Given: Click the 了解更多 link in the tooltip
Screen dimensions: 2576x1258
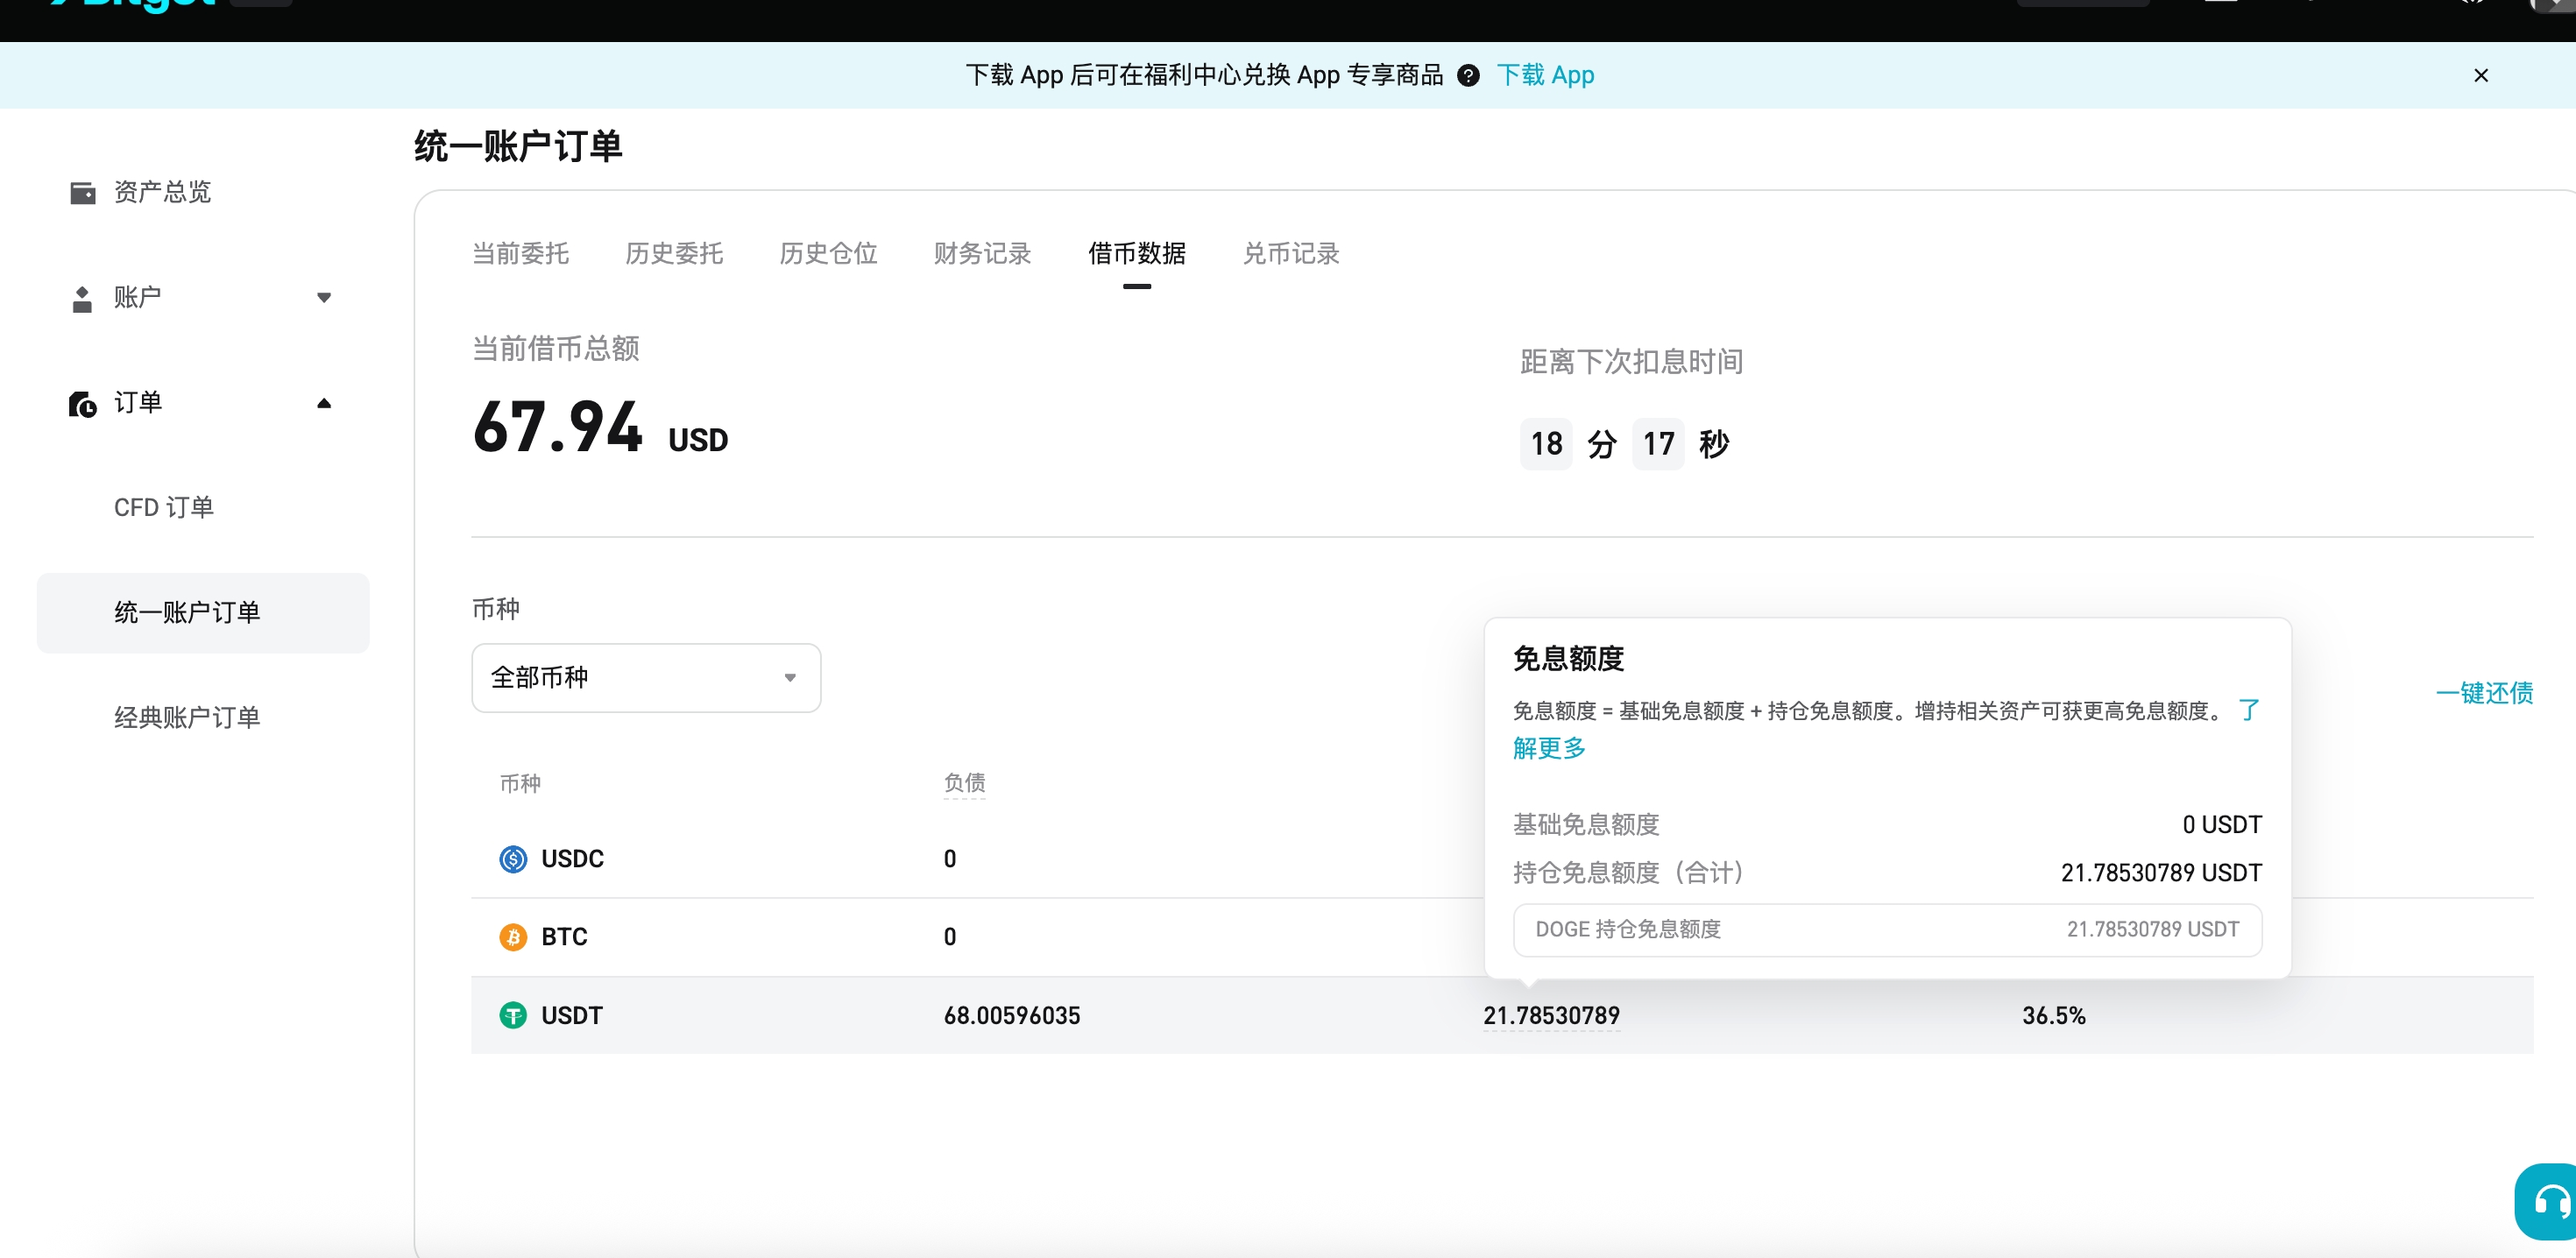Looking at the screenshot, I should pyautogui.click(x=1549, y=747).
